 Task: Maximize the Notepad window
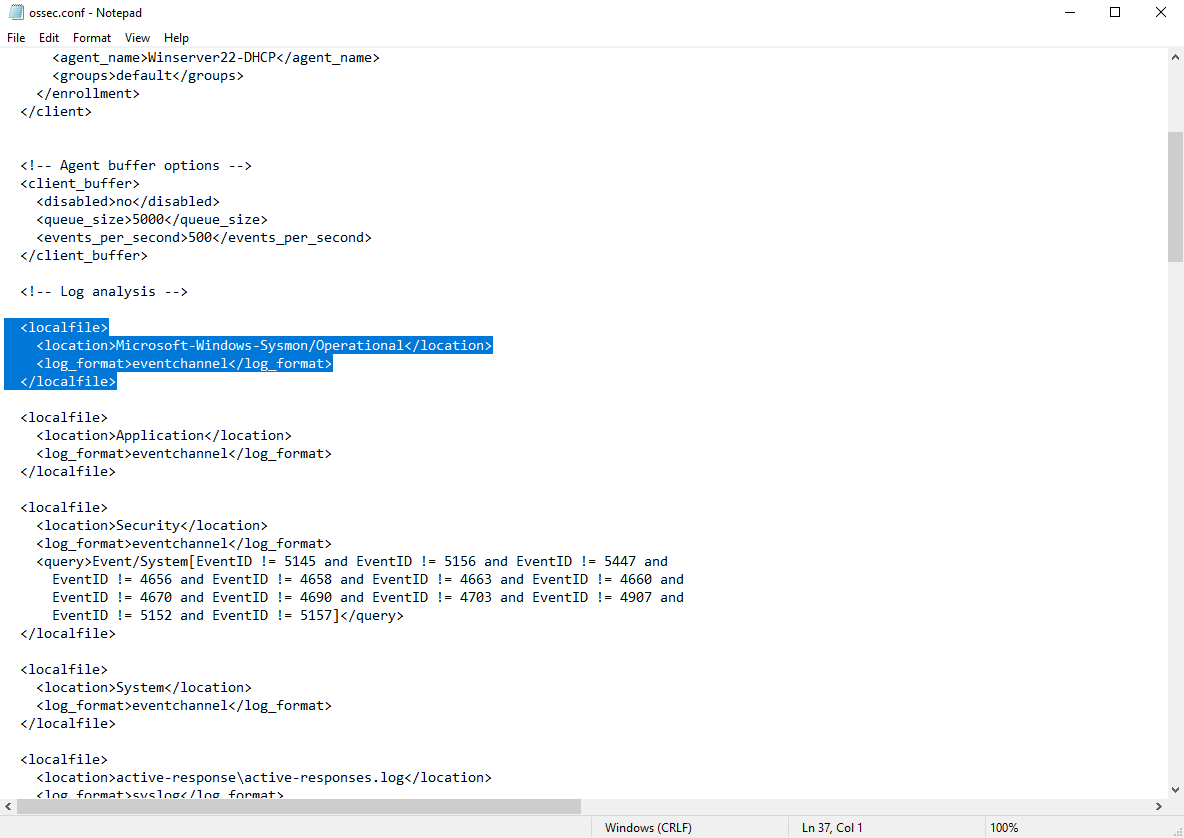click(1115, 13)
